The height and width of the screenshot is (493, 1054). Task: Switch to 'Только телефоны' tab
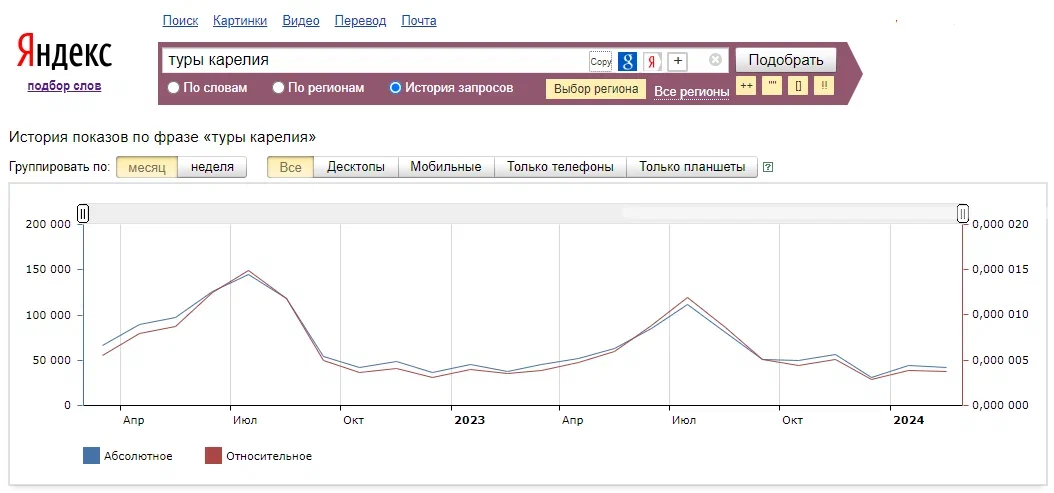tap(561, 167)
